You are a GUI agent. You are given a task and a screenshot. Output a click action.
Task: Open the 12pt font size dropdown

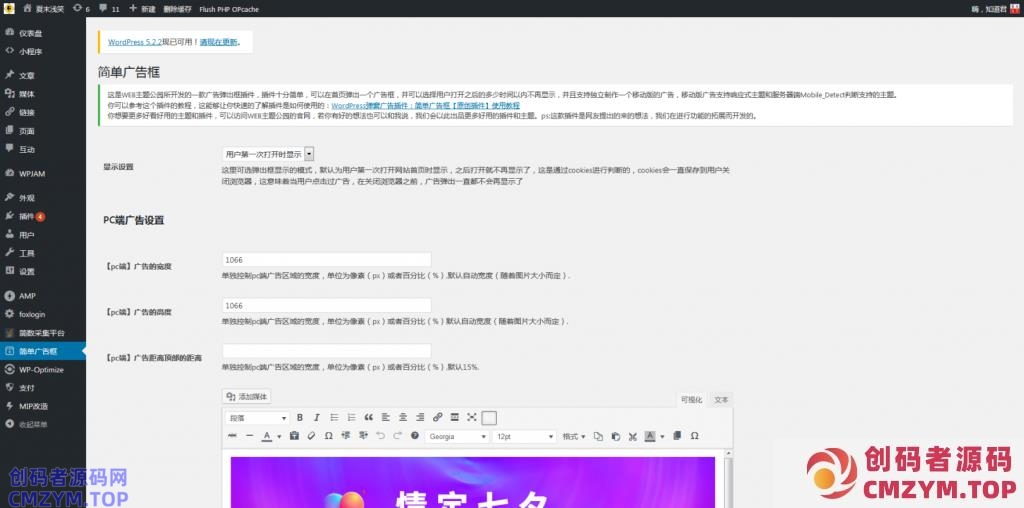click(x=524, y=436)
